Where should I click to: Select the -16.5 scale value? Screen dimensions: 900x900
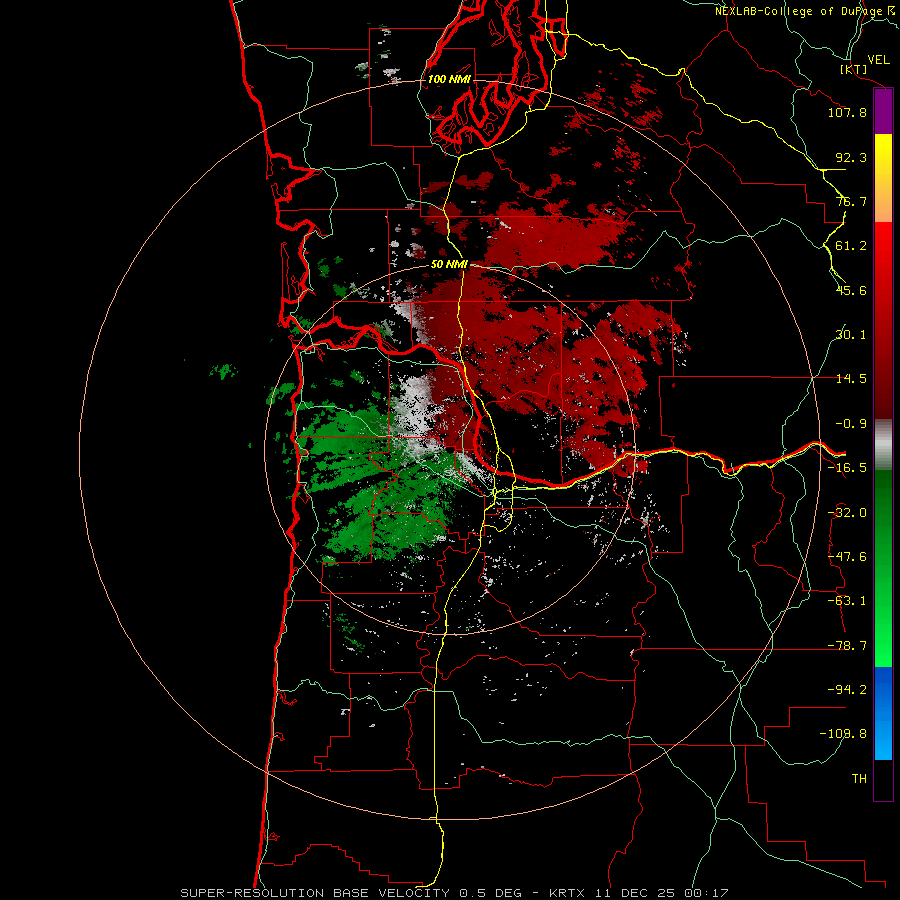(x=847, y=468)
